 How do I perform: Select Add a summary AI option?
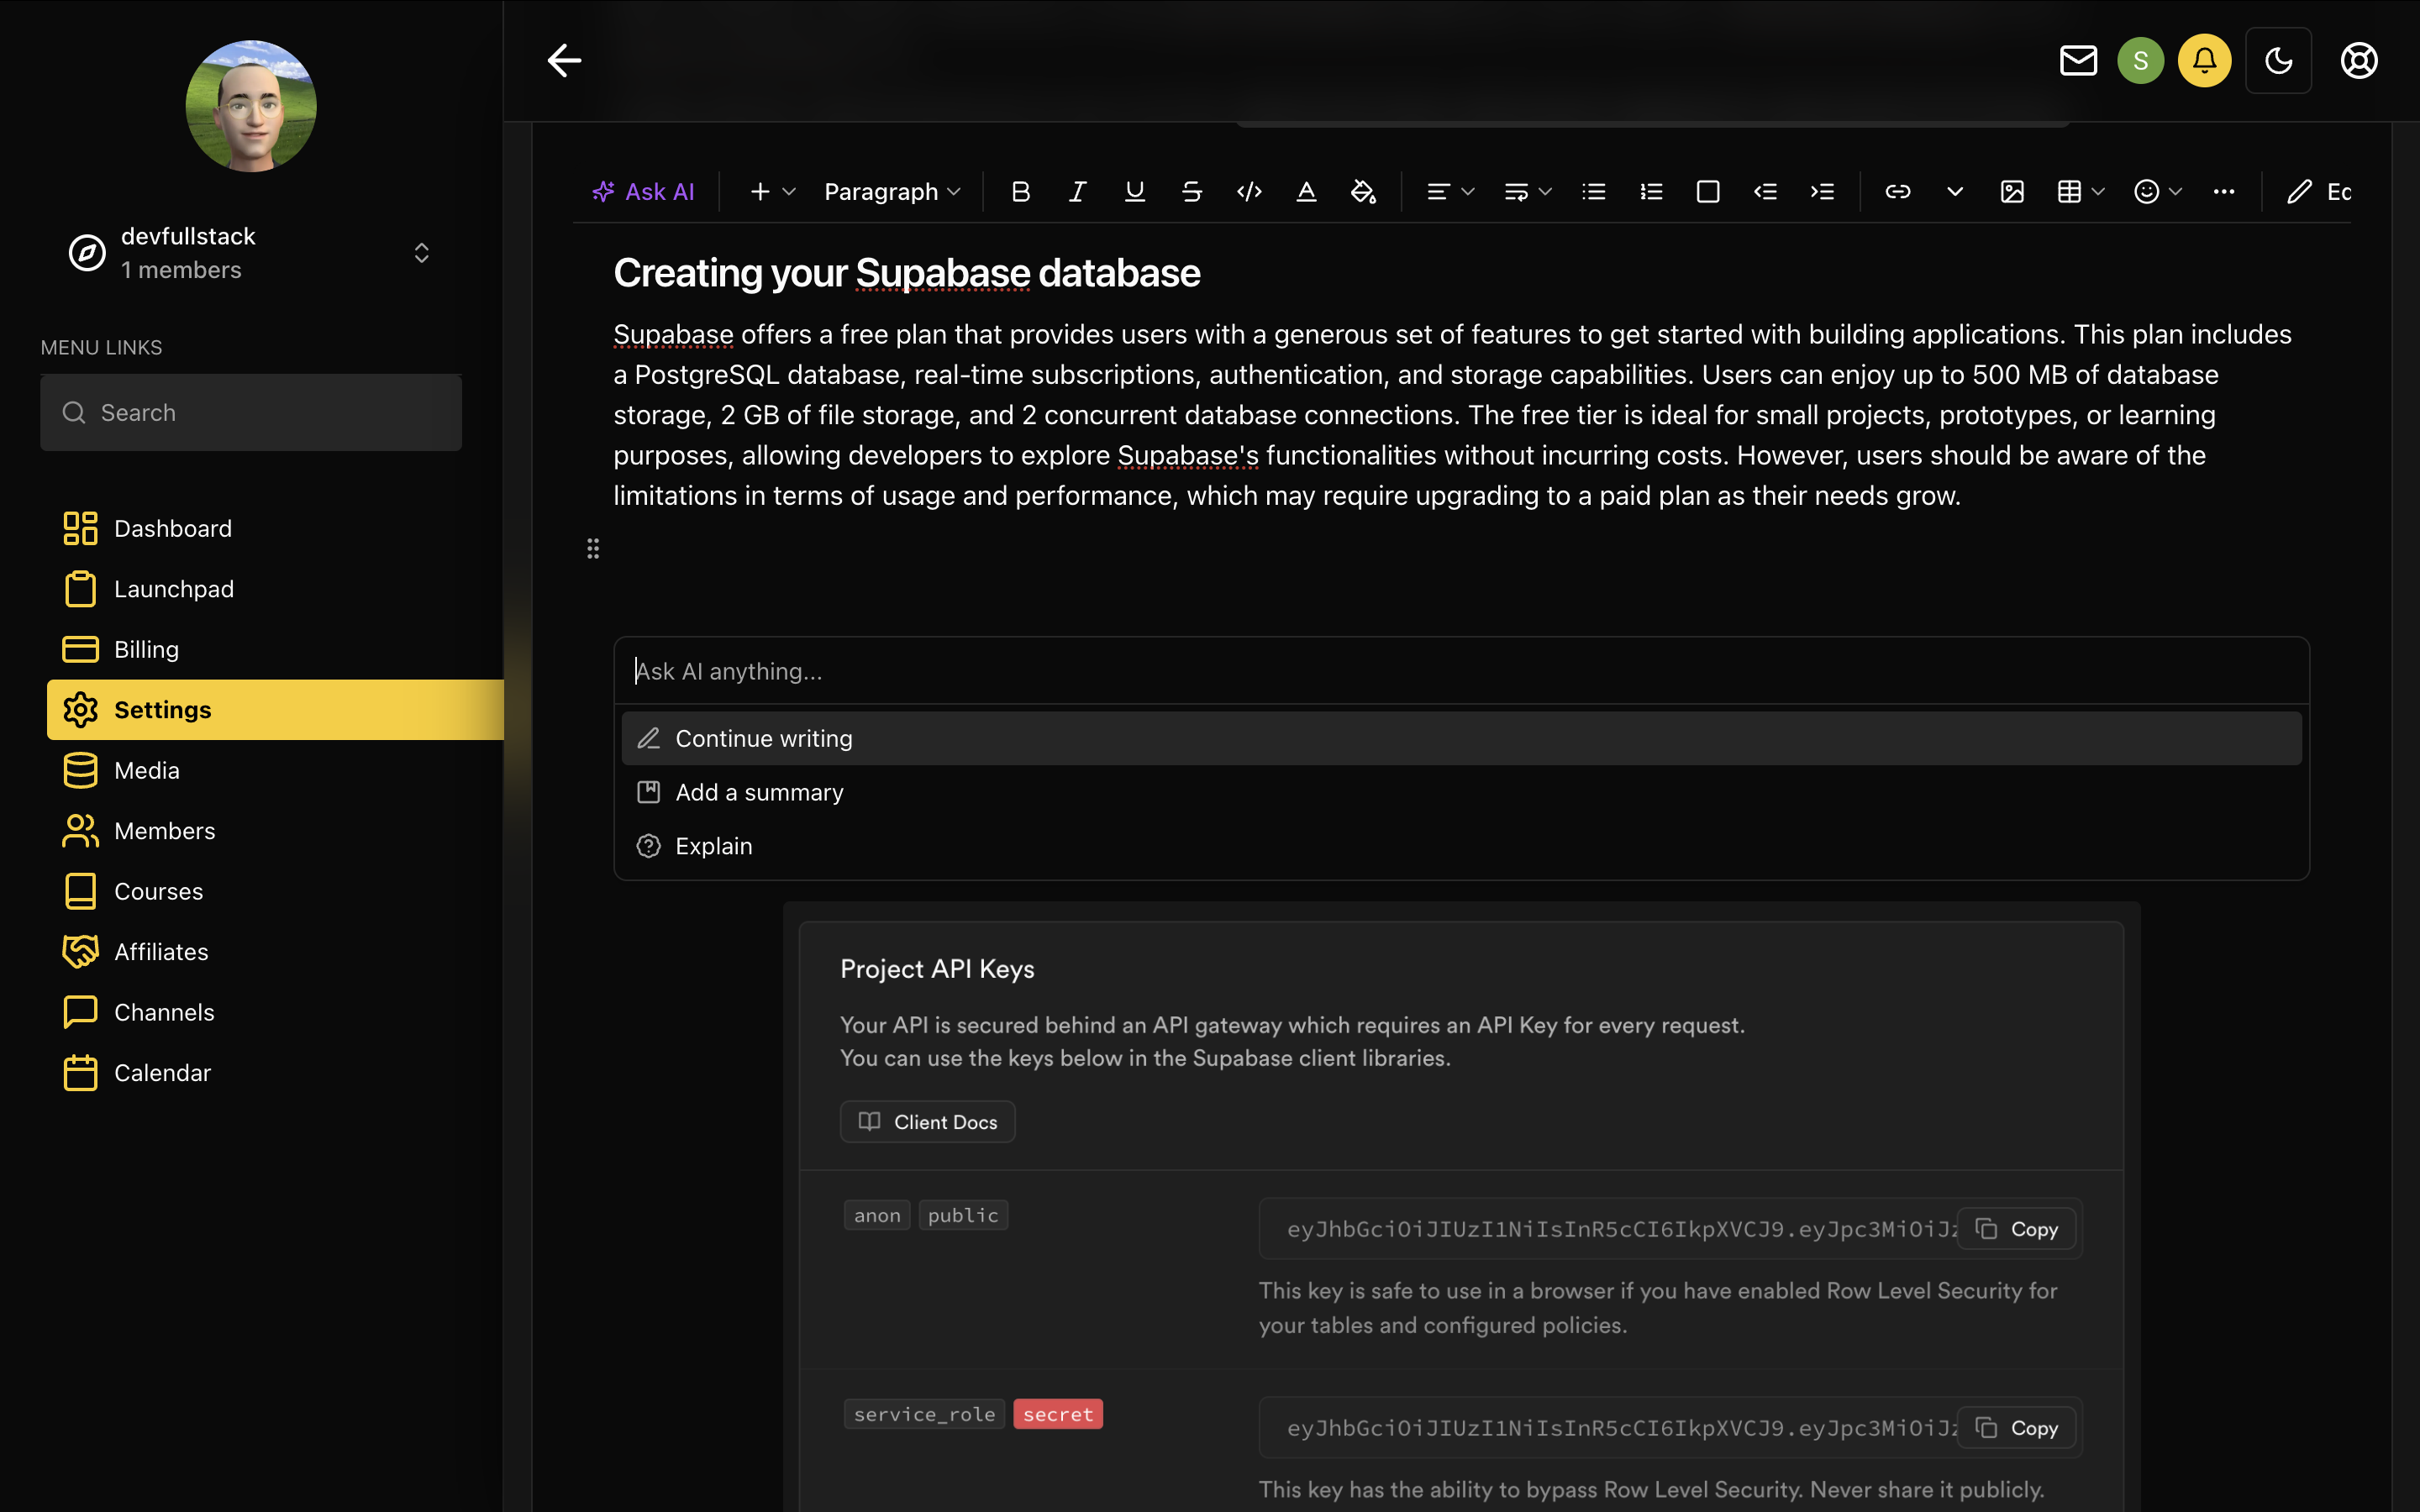coord(759,792)
